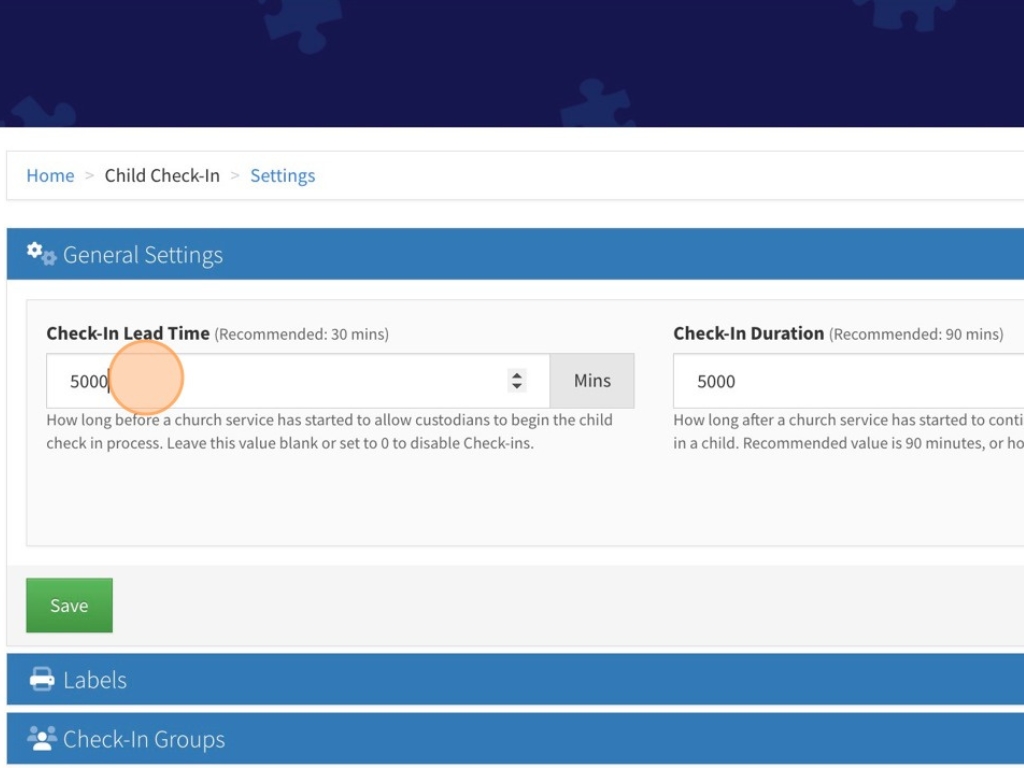Open the Child Check-In breadcrumb link
The width and height of the screenshot is (1024, 768).
[x=162, y=175]
